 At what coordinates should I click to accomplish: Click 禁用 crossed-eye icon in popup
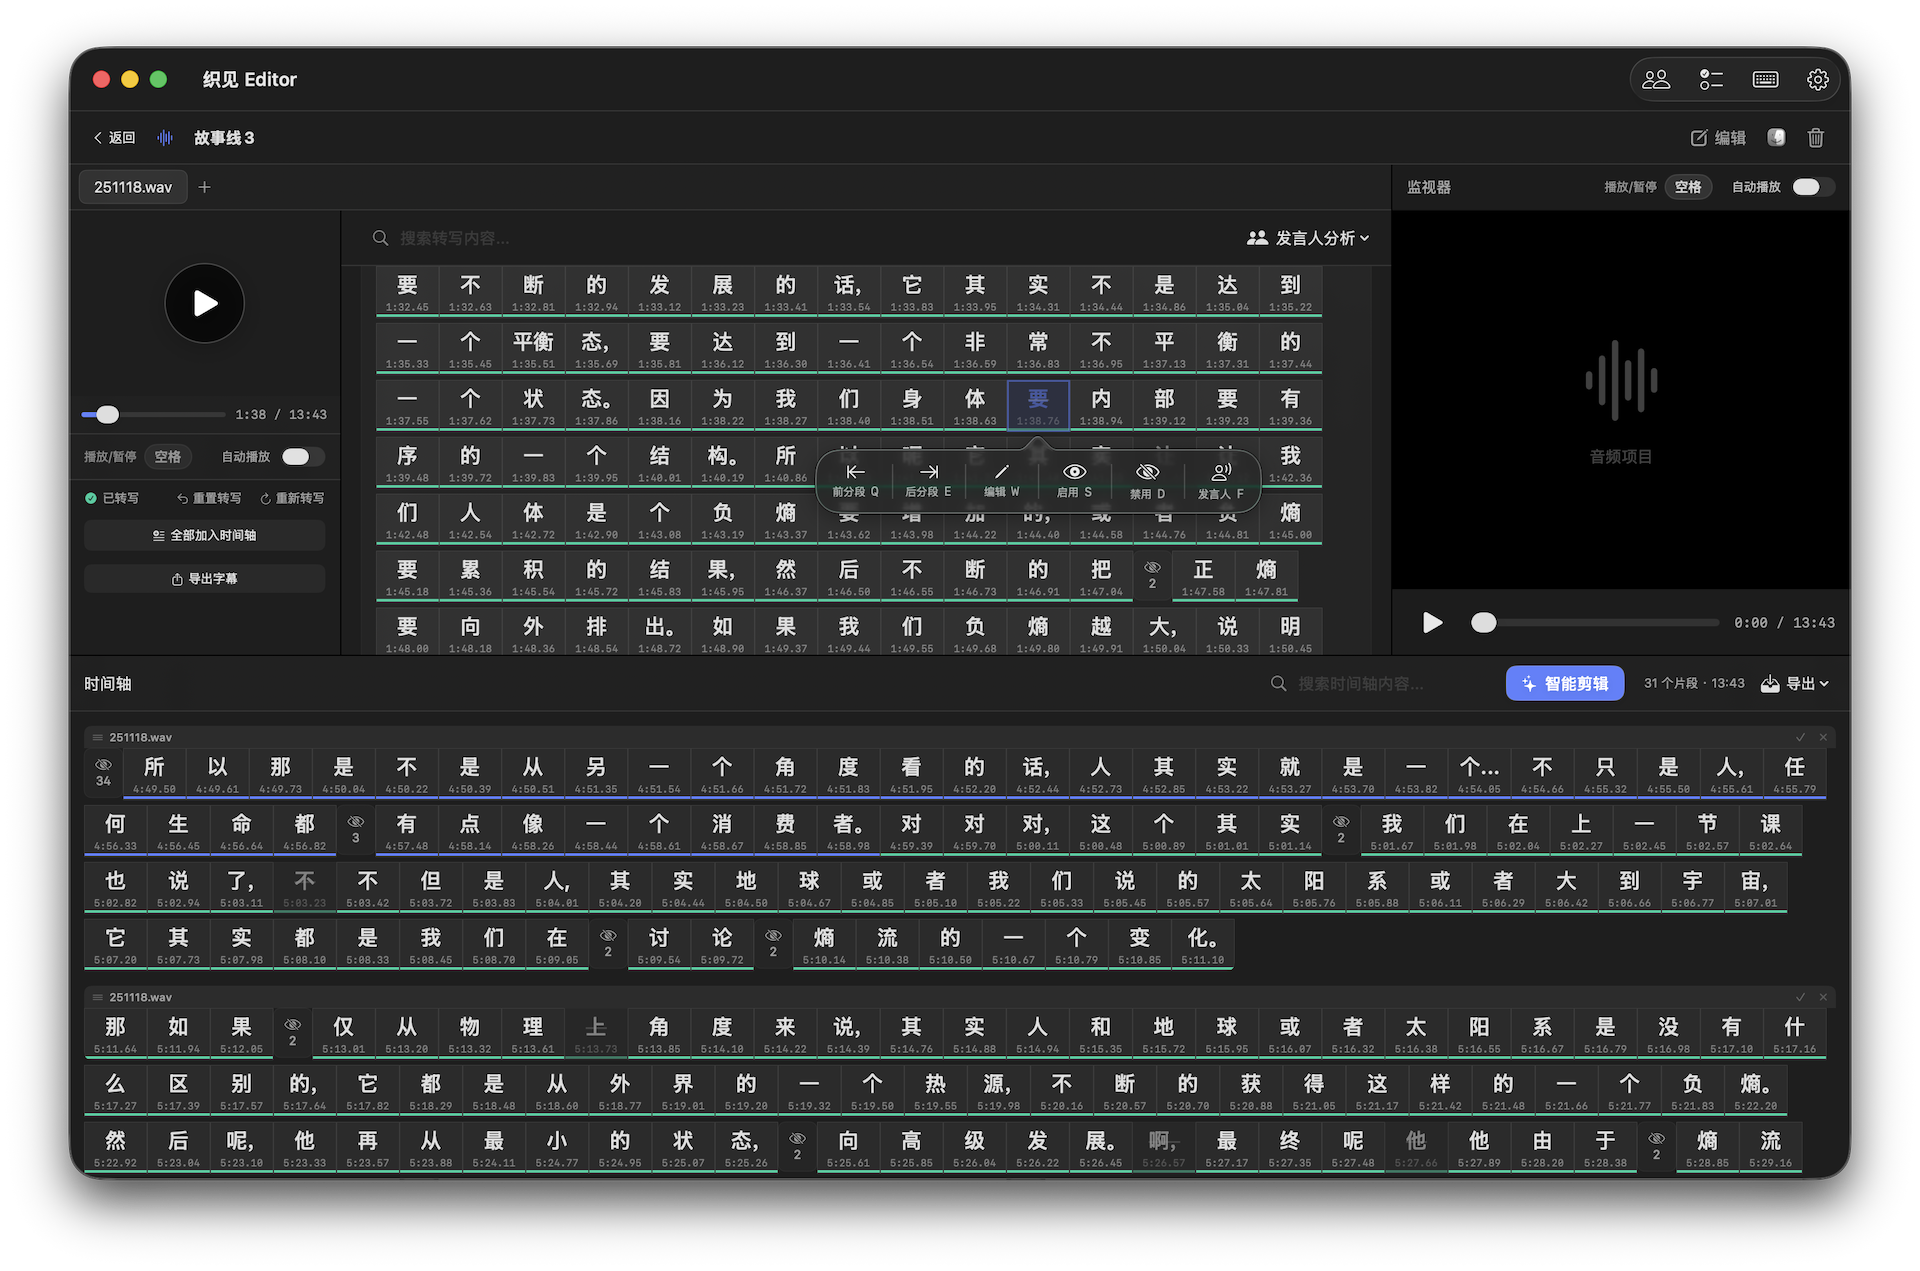pyautogui.click(x=1147, y=472)
